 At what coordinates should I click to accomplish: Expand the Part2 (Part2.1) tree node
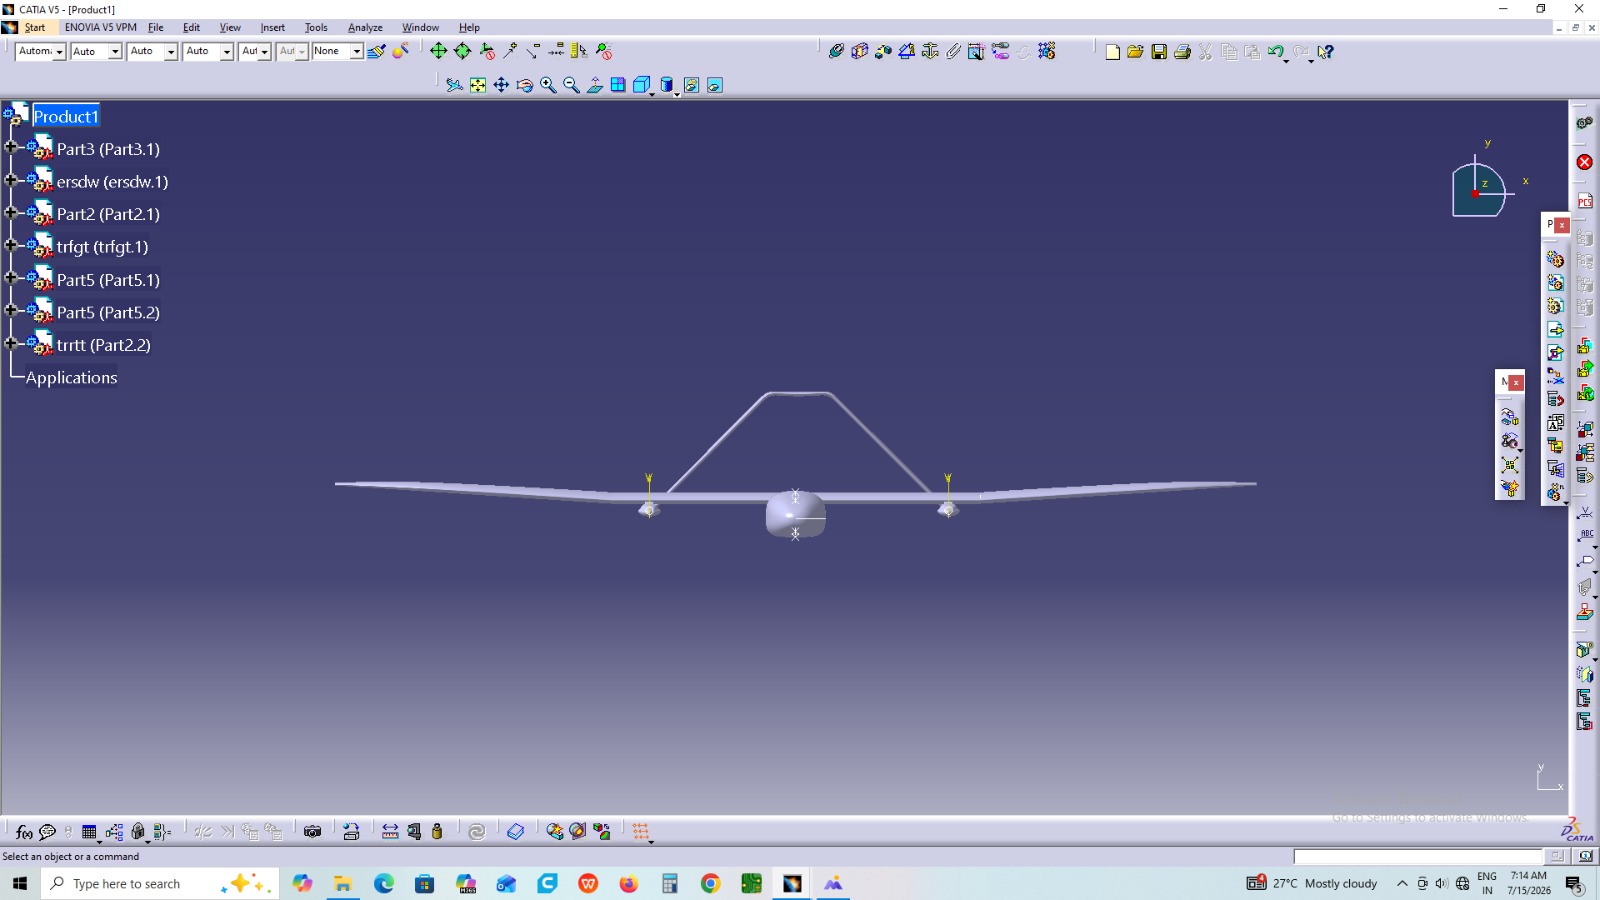(x=11, y=213)
